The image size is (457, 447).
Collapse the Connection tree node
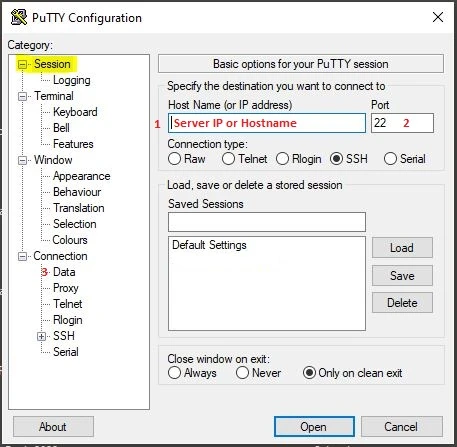pos(22,256)
